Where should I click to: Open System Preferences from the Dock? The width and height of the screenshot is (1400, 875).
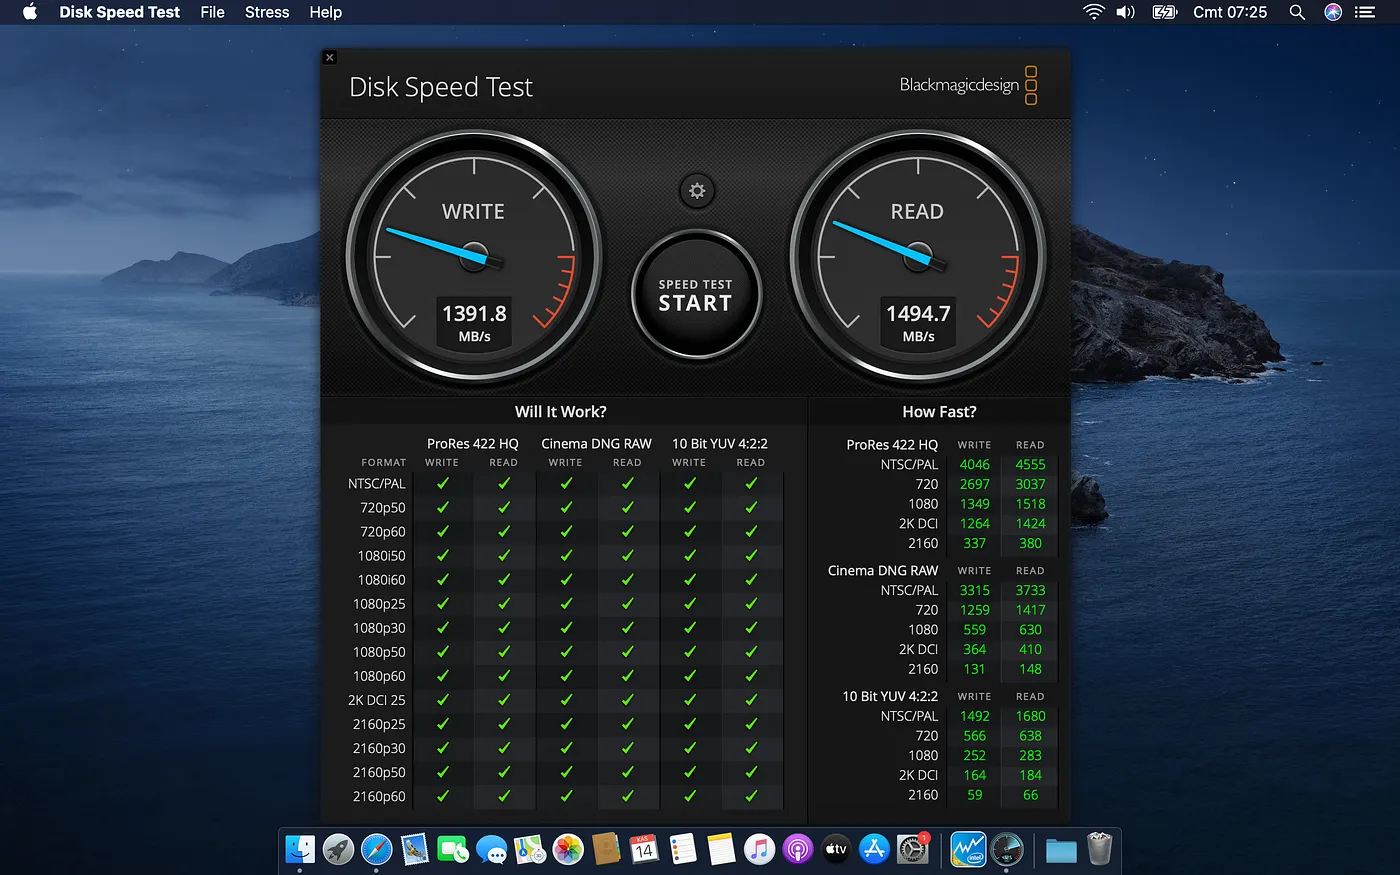[912, 849]
